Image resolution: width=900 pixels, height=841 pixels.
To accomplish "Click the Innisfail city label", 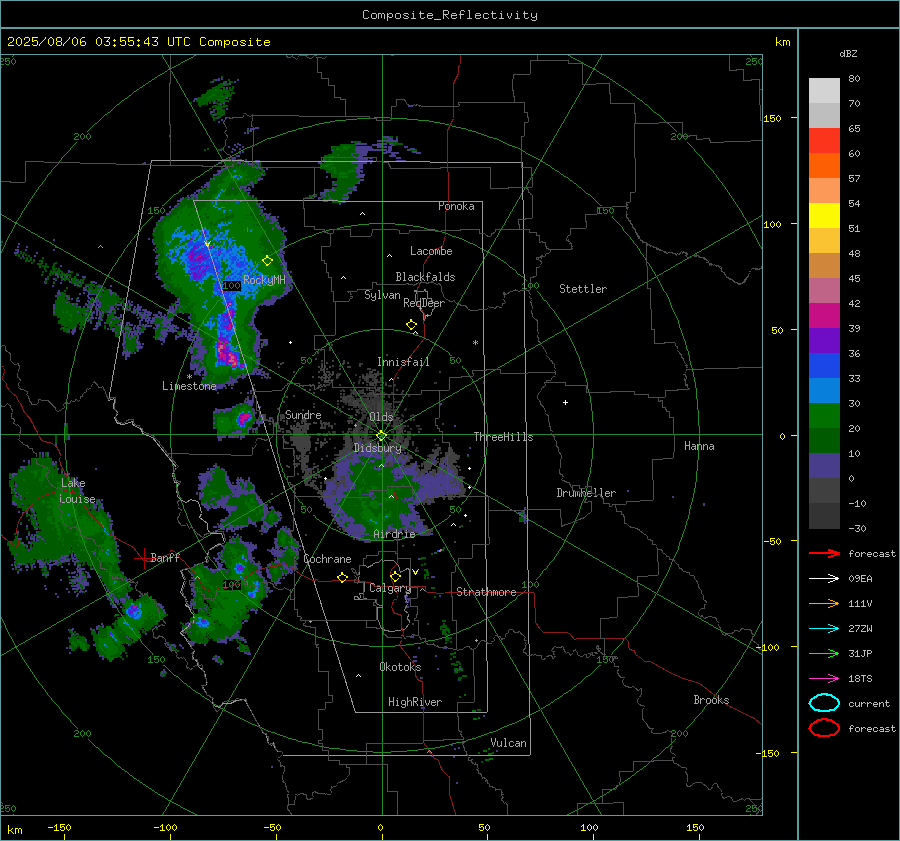I will tap(403, 362).
